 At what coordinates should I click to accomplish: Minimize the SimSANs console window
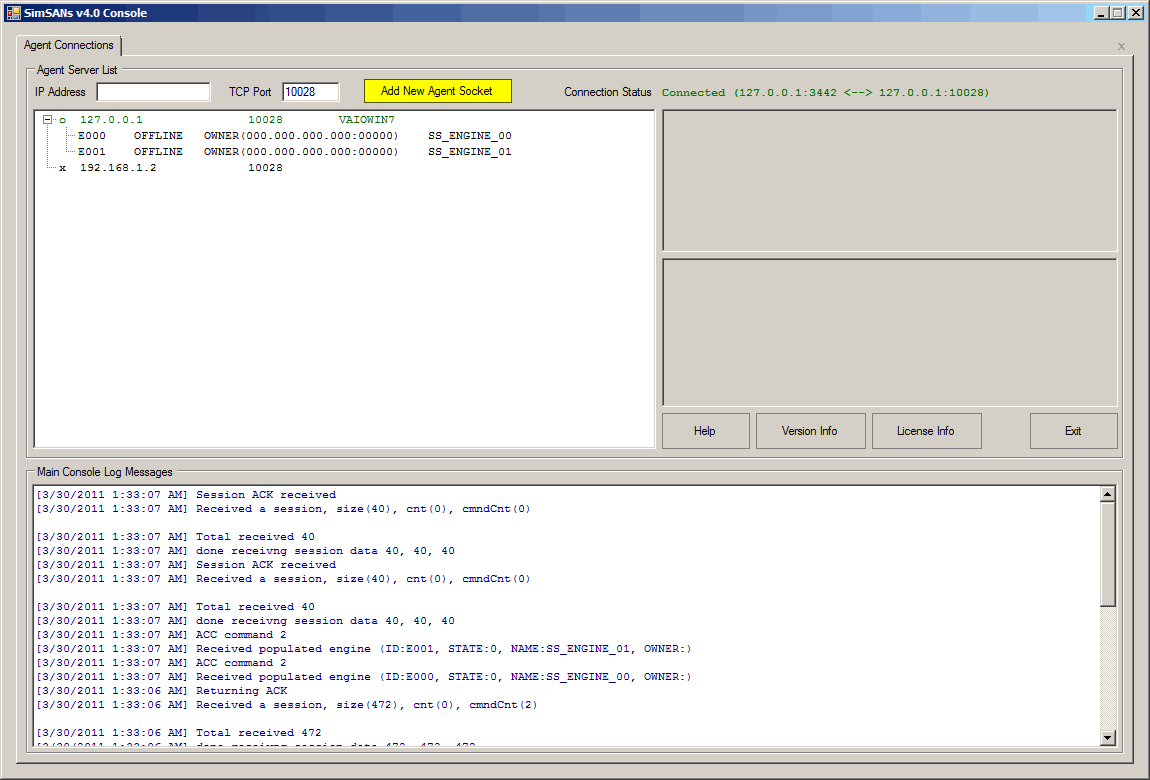coord(1101,13)
